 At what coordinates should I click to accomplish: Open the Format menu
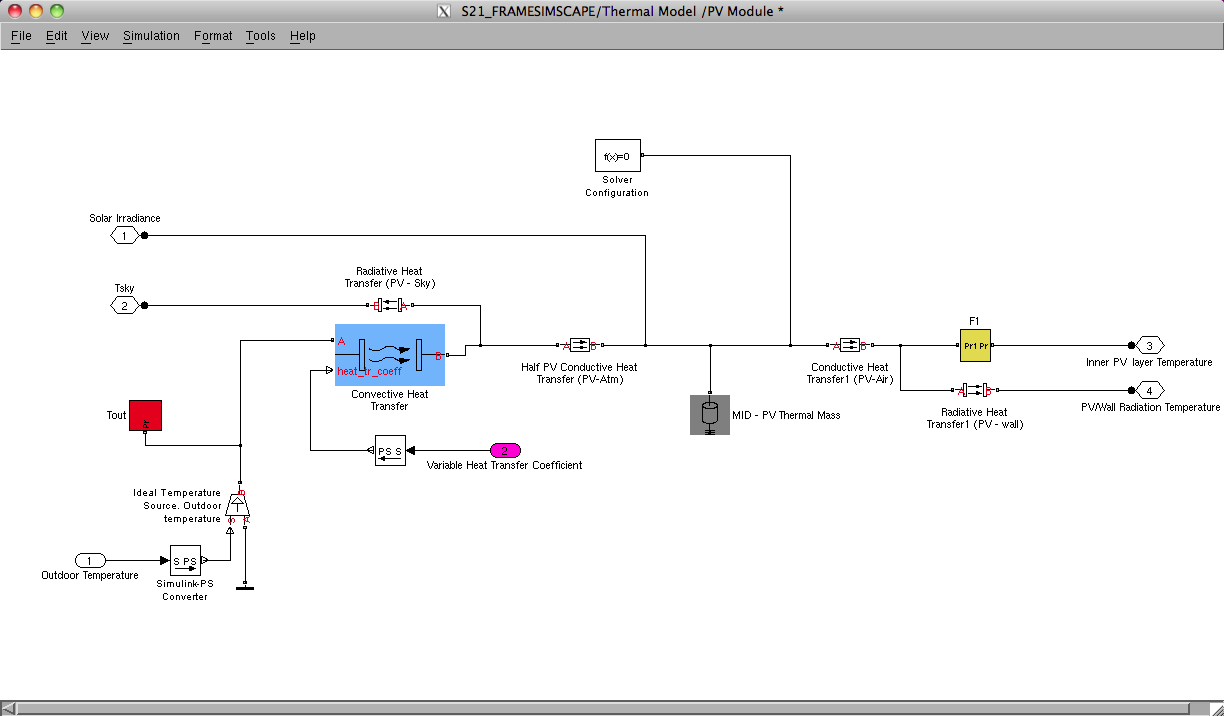coord(213,36)
